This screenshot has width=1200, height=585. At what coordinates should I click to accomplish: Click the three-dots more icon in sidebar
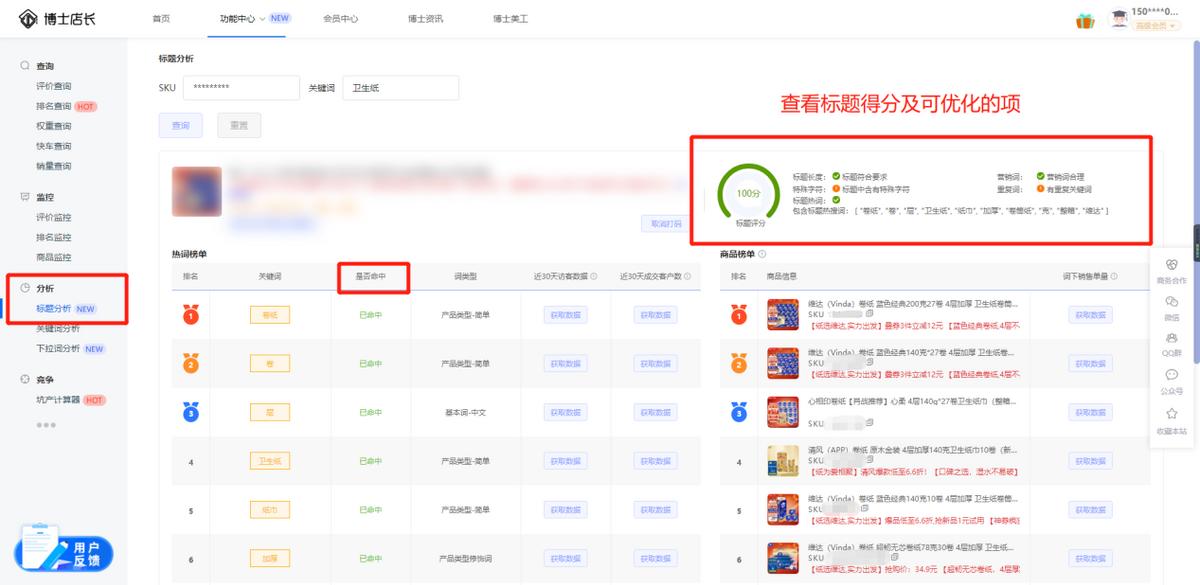pos(46,425)
